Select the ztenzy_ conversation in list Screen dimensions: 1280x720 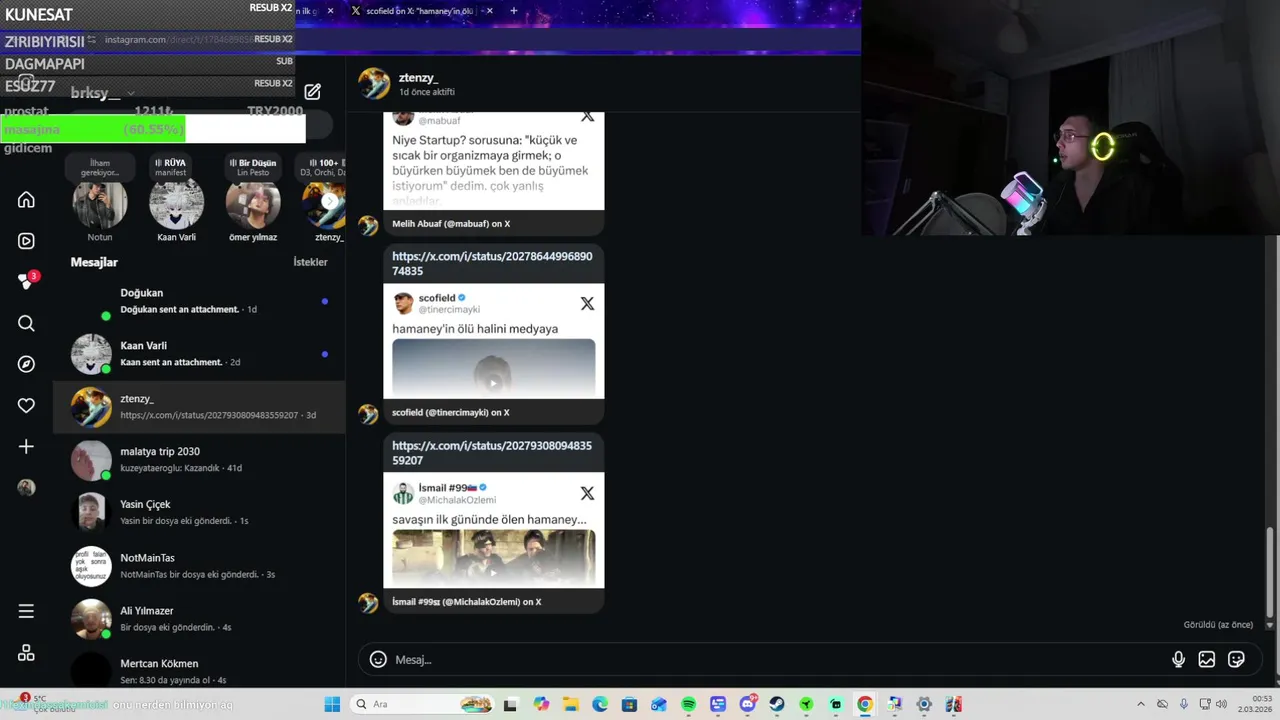pos(200,407)
